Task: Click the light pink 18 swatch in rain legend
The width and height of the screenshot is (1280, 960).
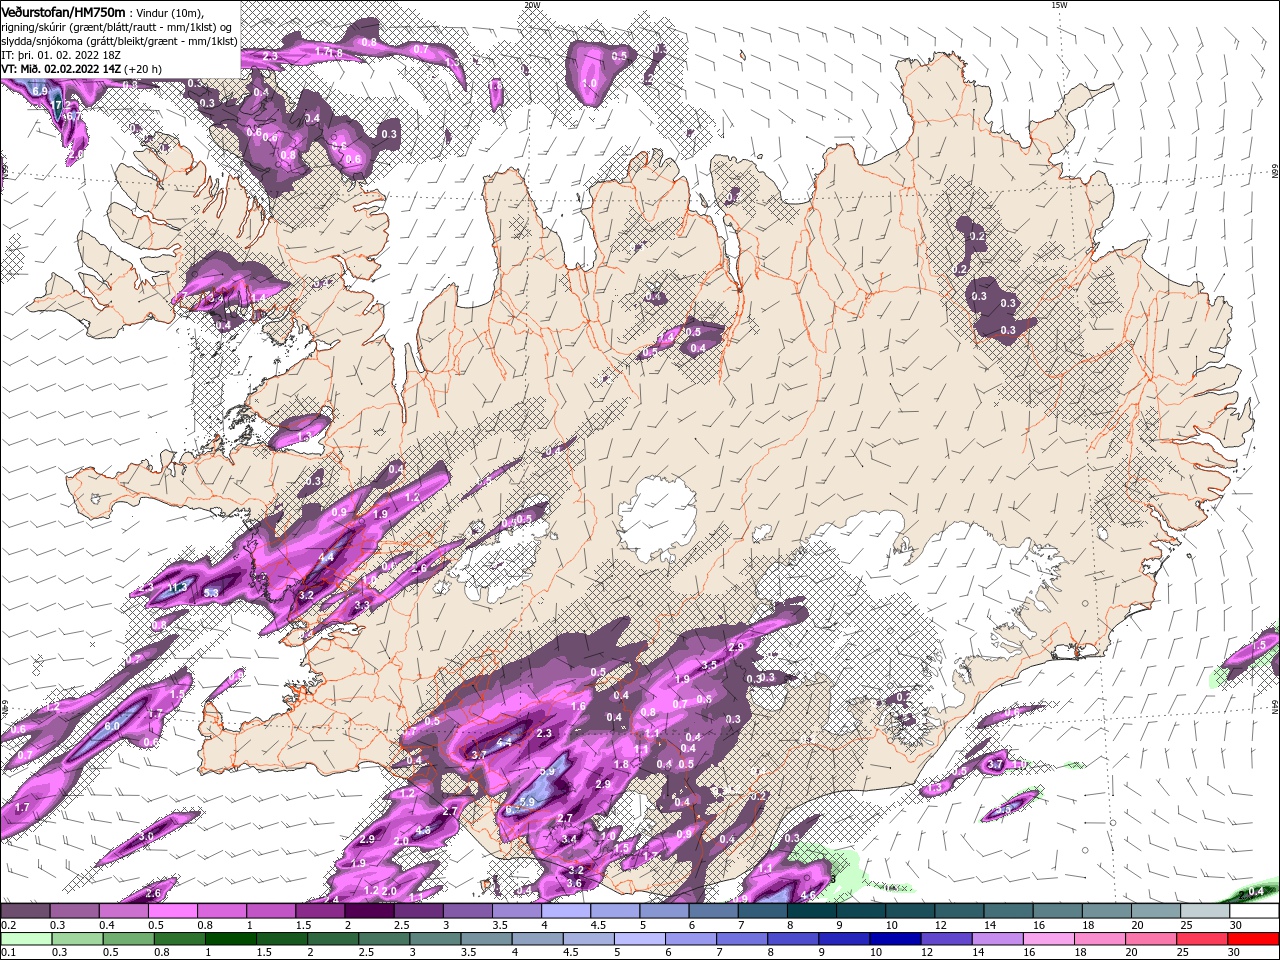Action: point(1100,937)
